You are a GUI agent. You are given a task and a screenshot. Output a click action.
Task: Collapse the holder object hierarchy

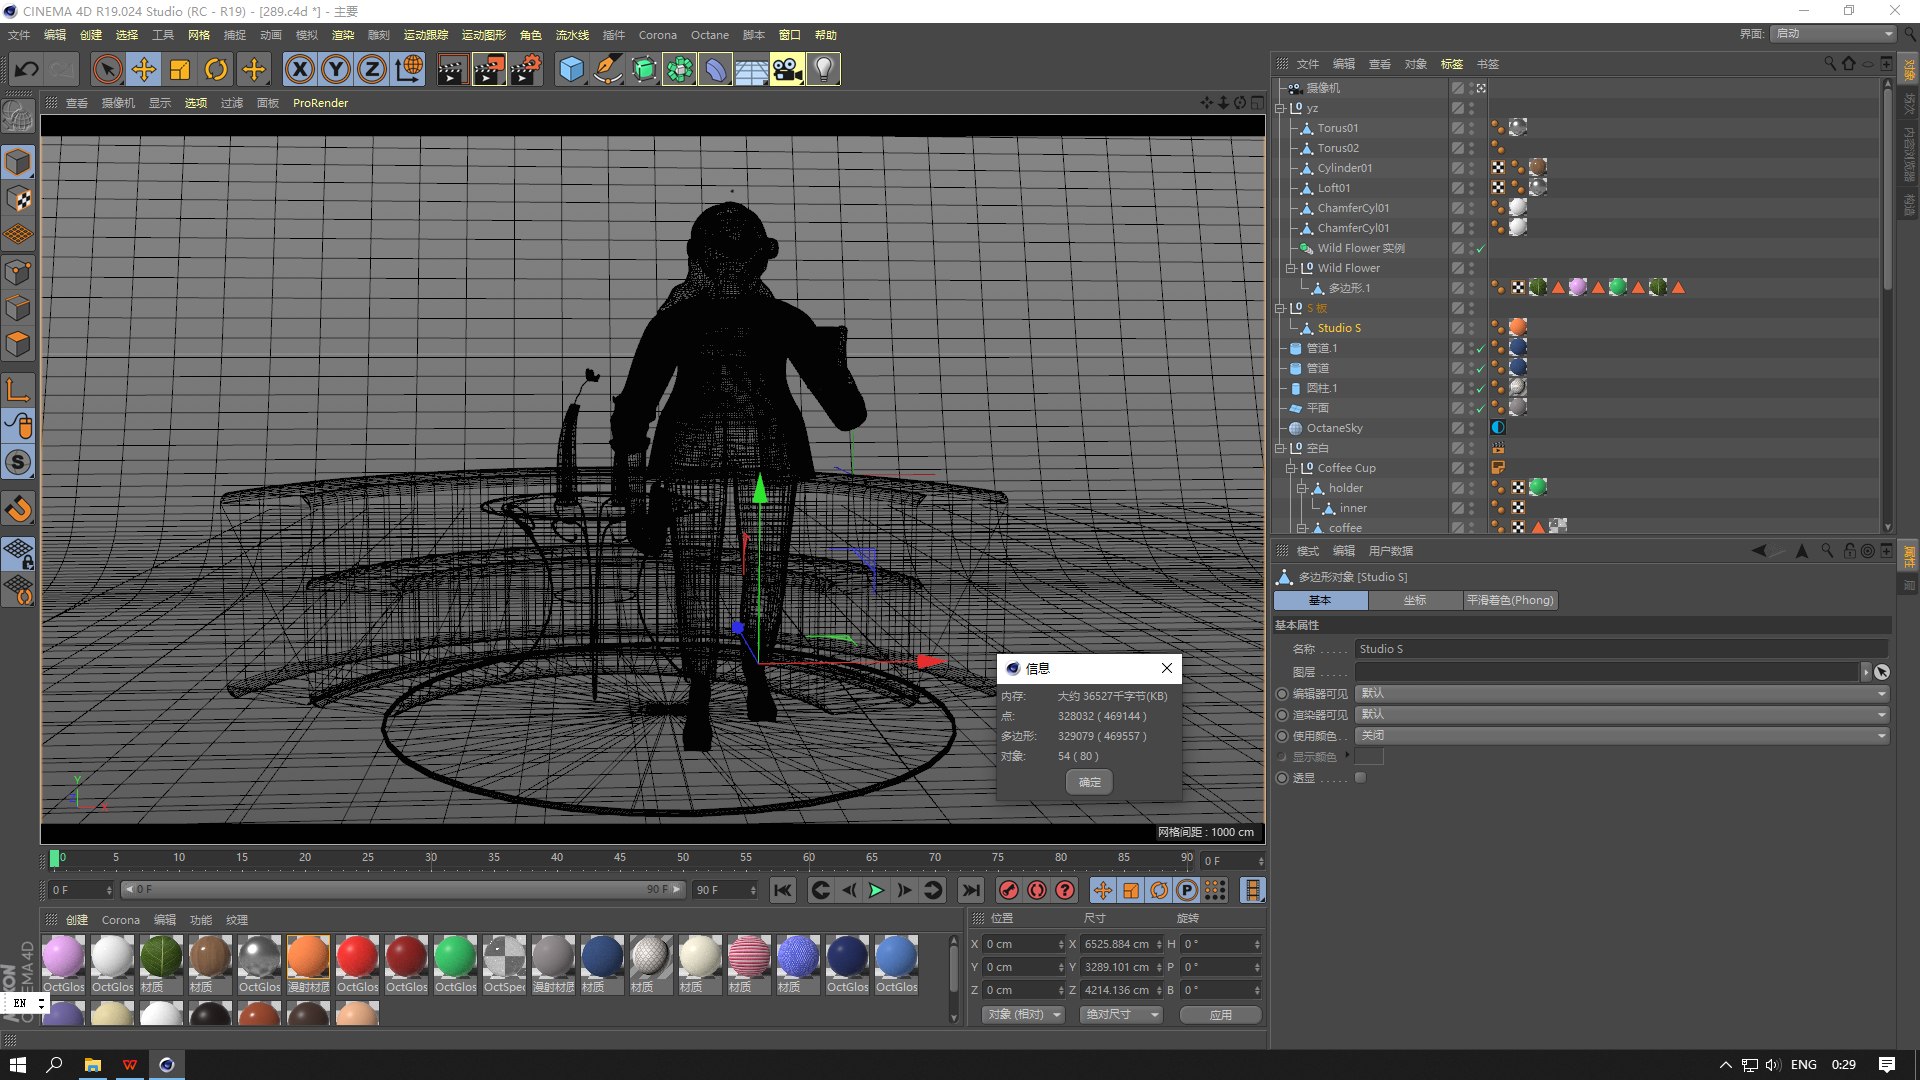pos(1302,488)
